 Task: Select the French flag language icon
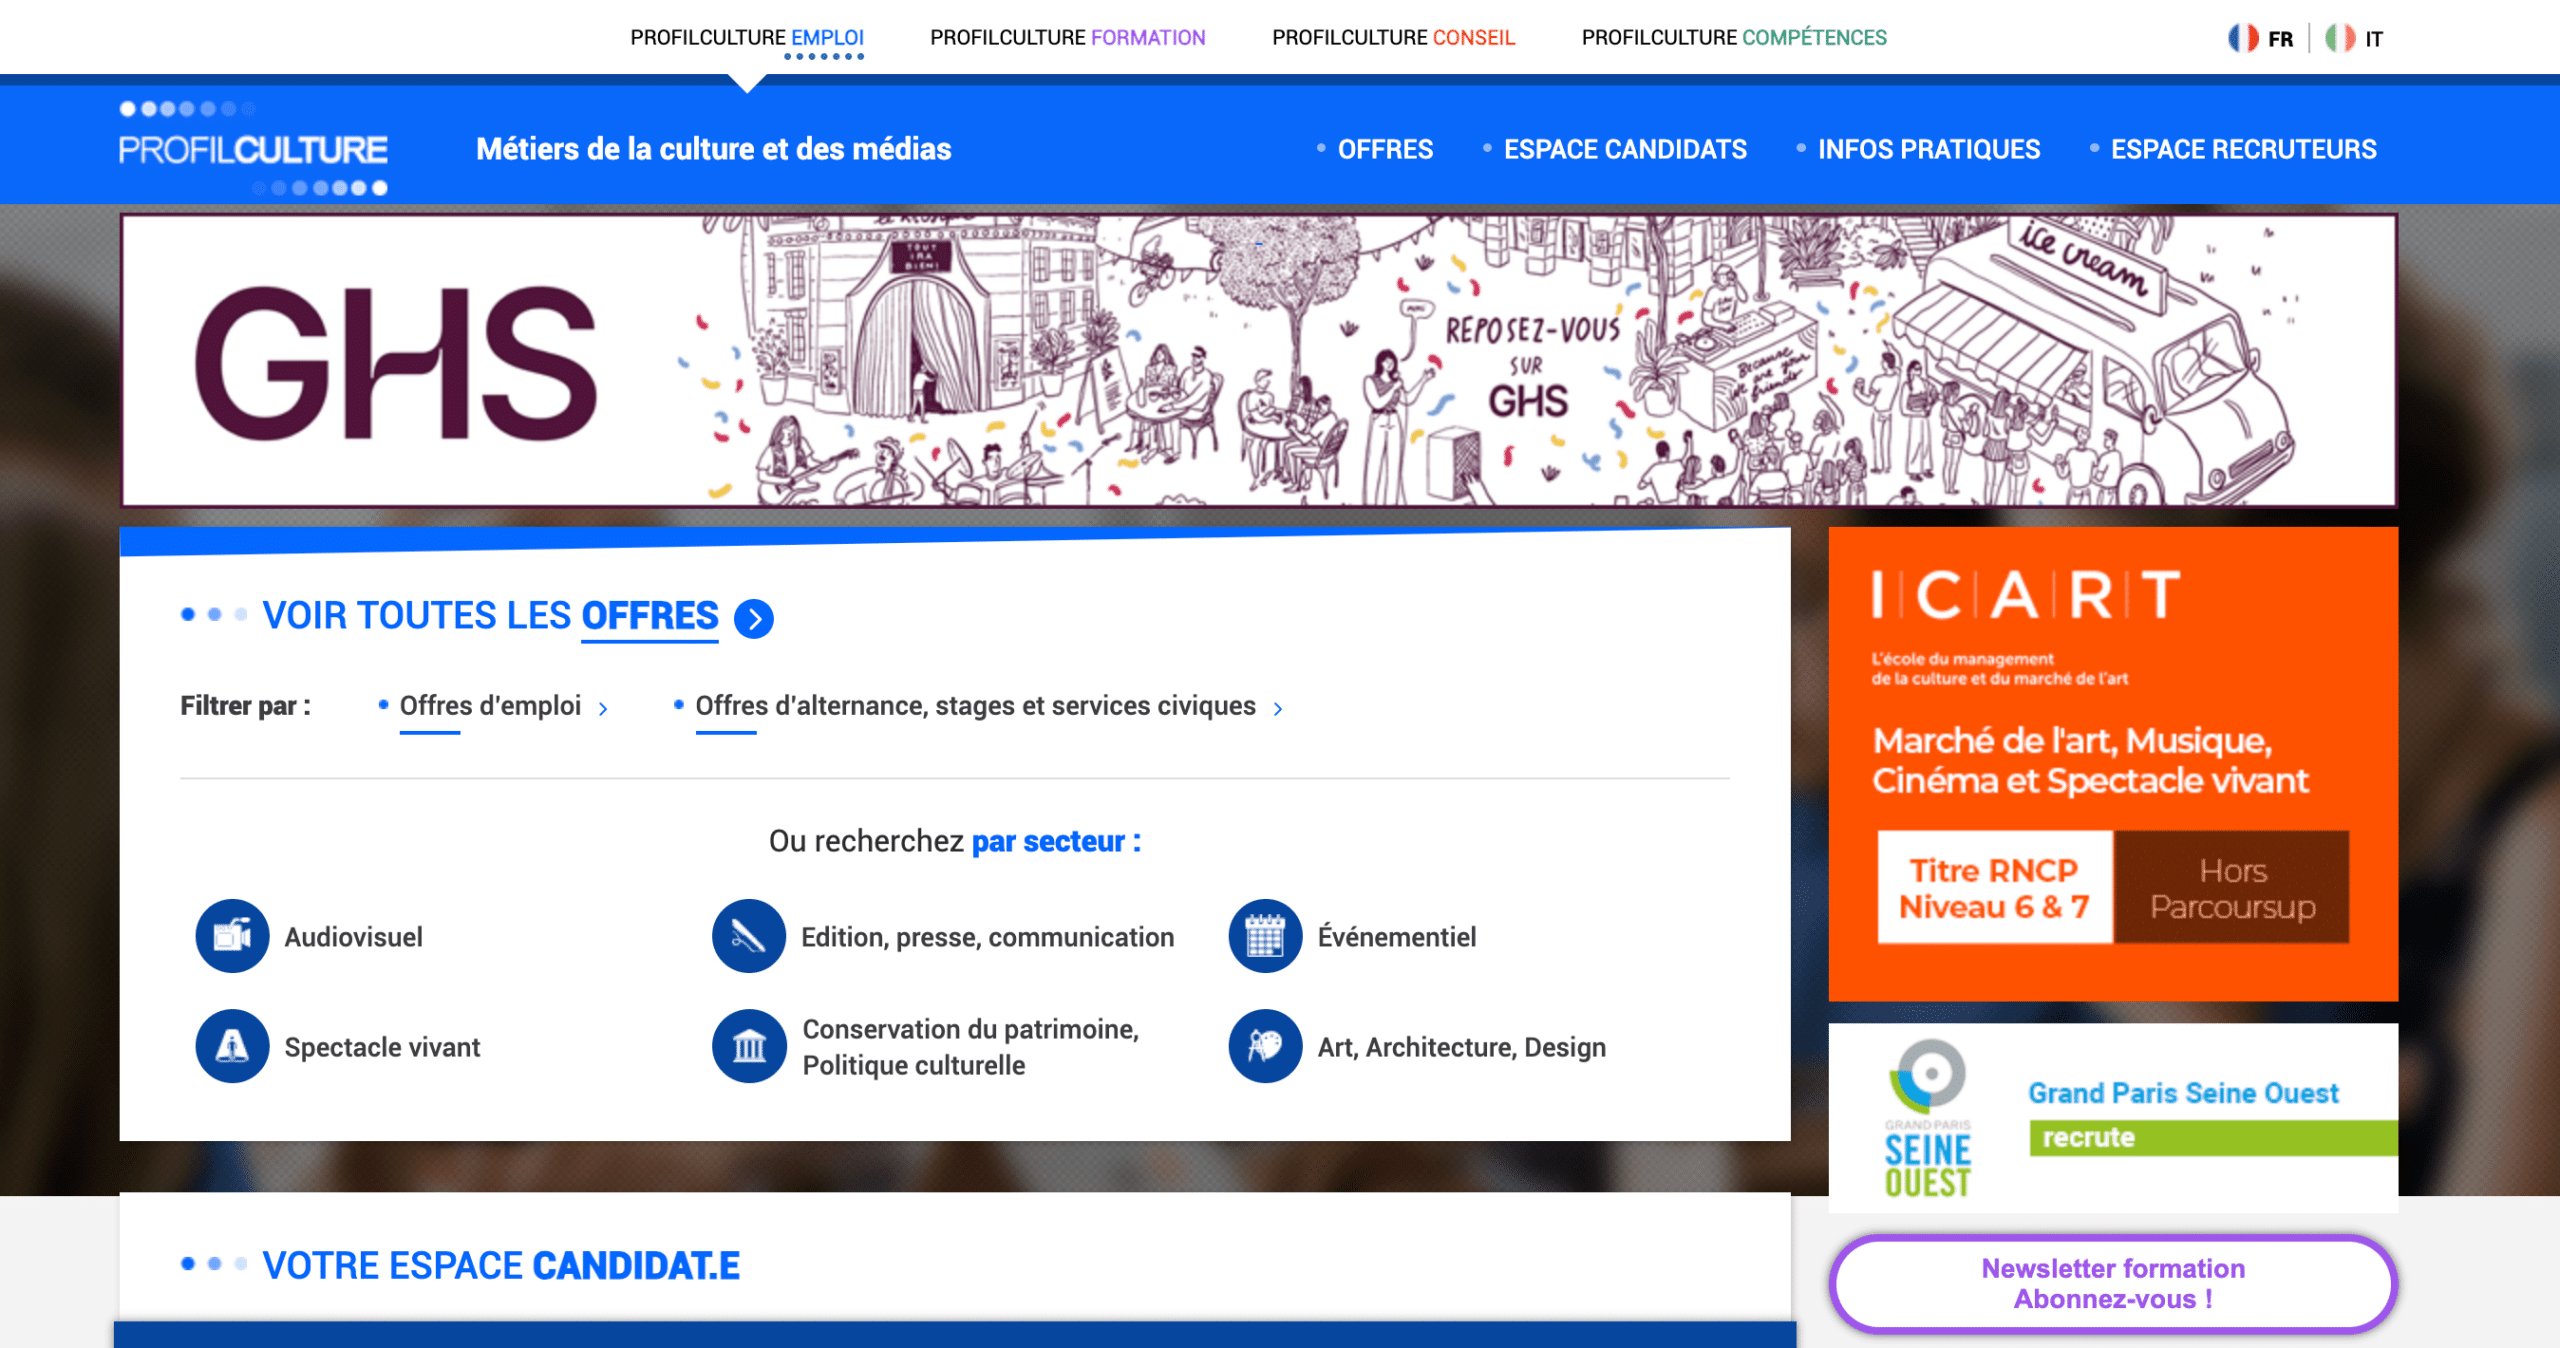(x=2243, y=38)
